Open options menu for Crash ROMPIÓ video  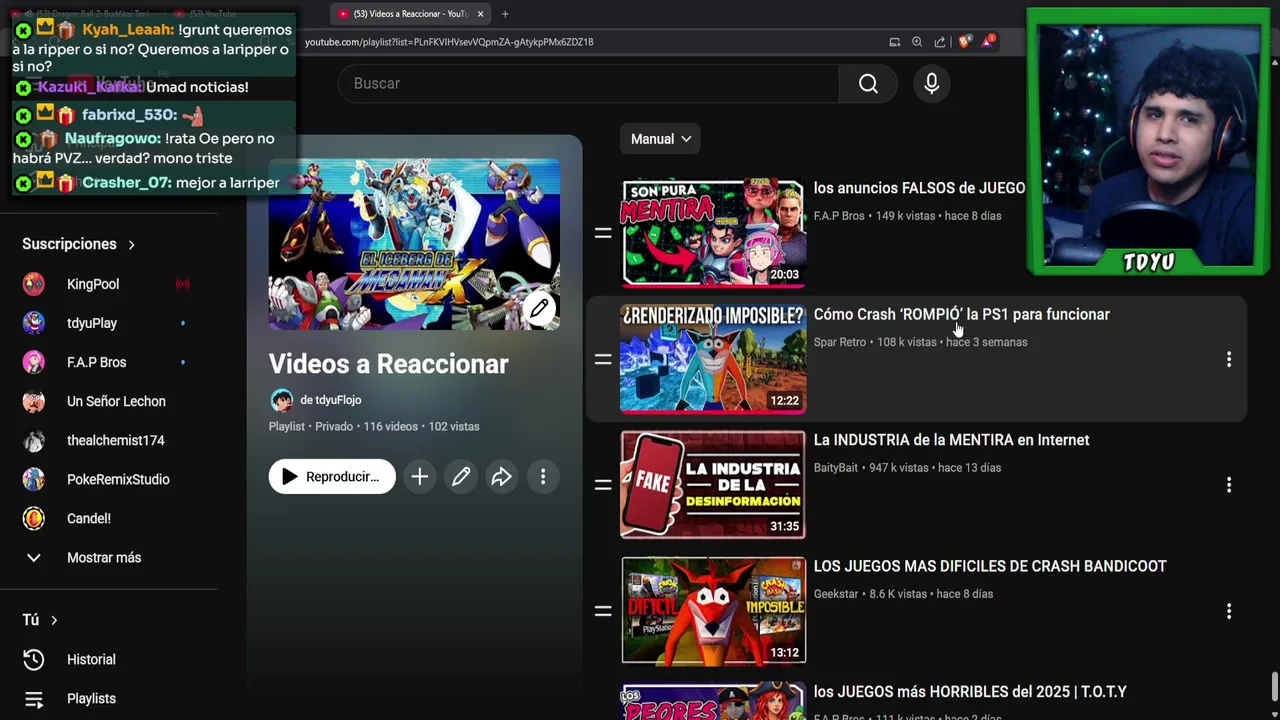coord(1229,359)
